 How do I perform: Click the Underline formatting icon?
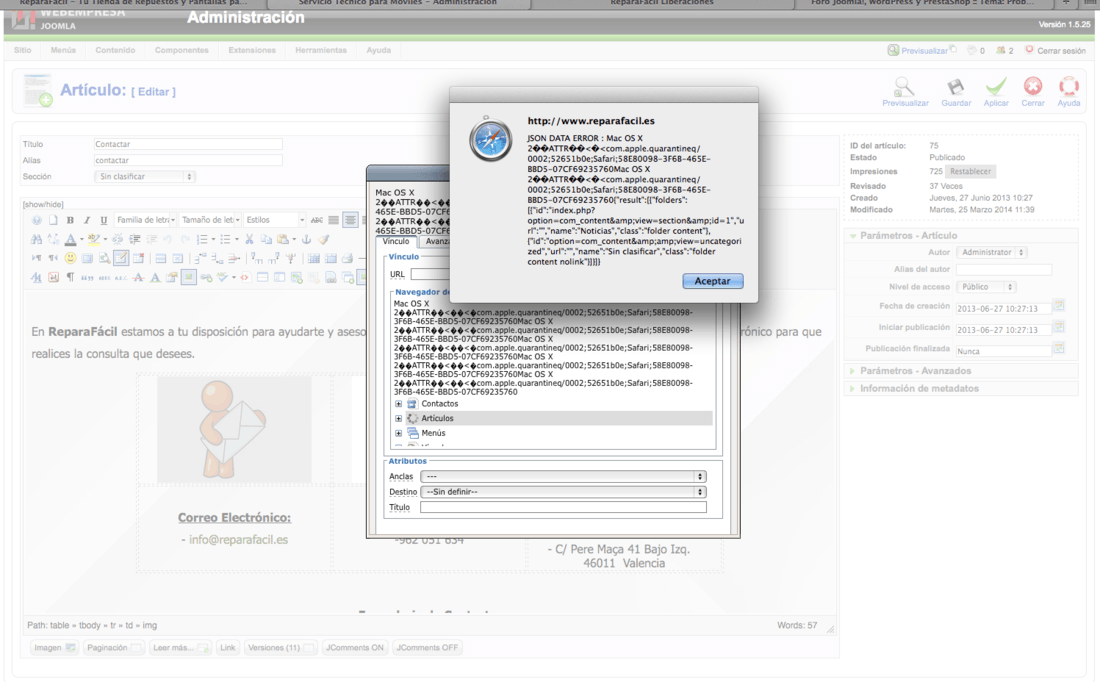point(104,220)
